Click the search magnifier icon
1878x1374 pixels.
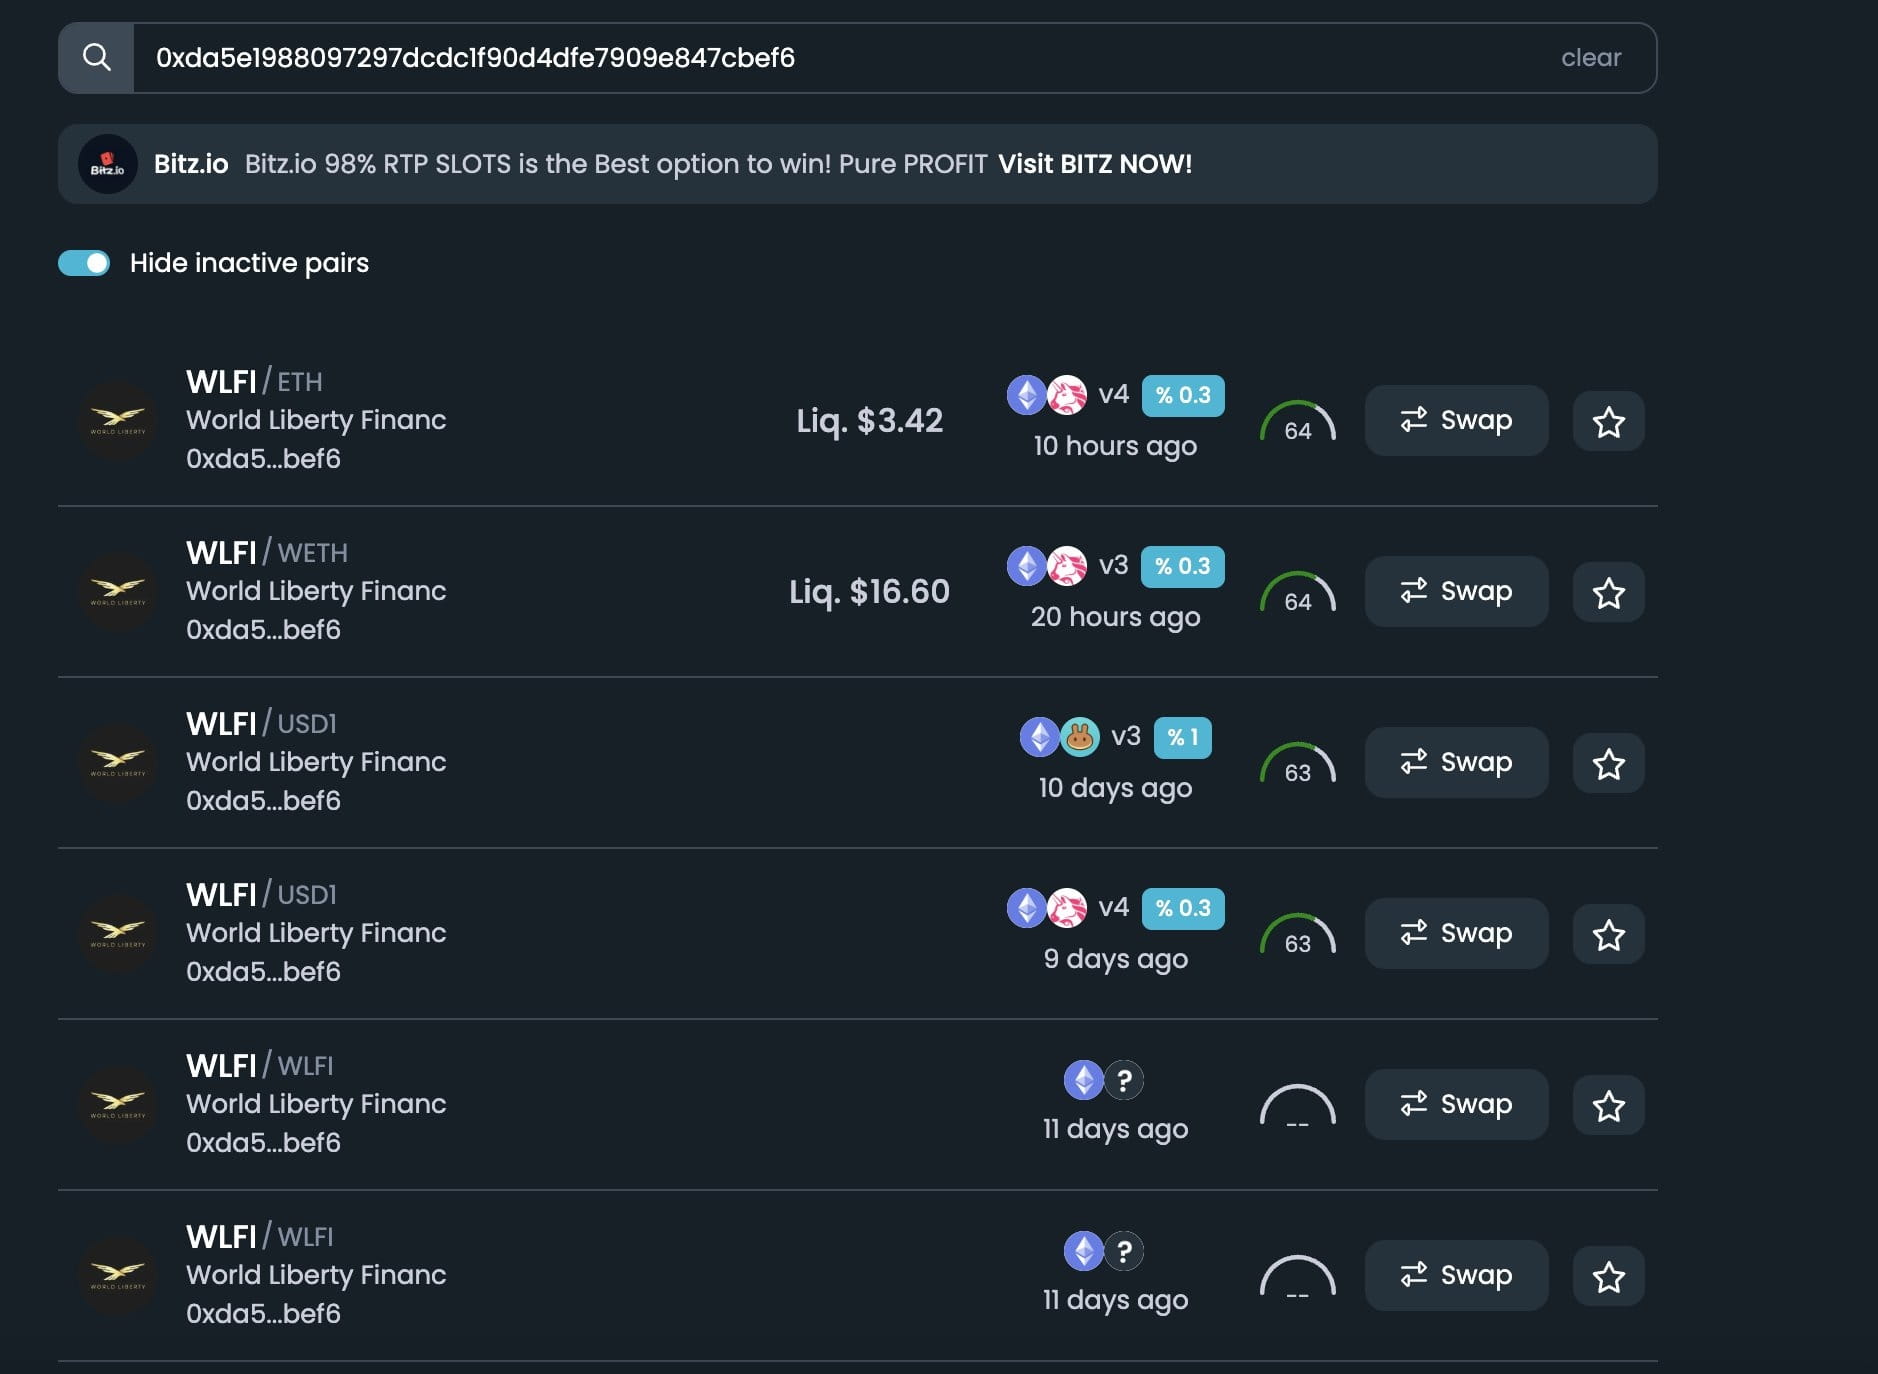(96, 57)
